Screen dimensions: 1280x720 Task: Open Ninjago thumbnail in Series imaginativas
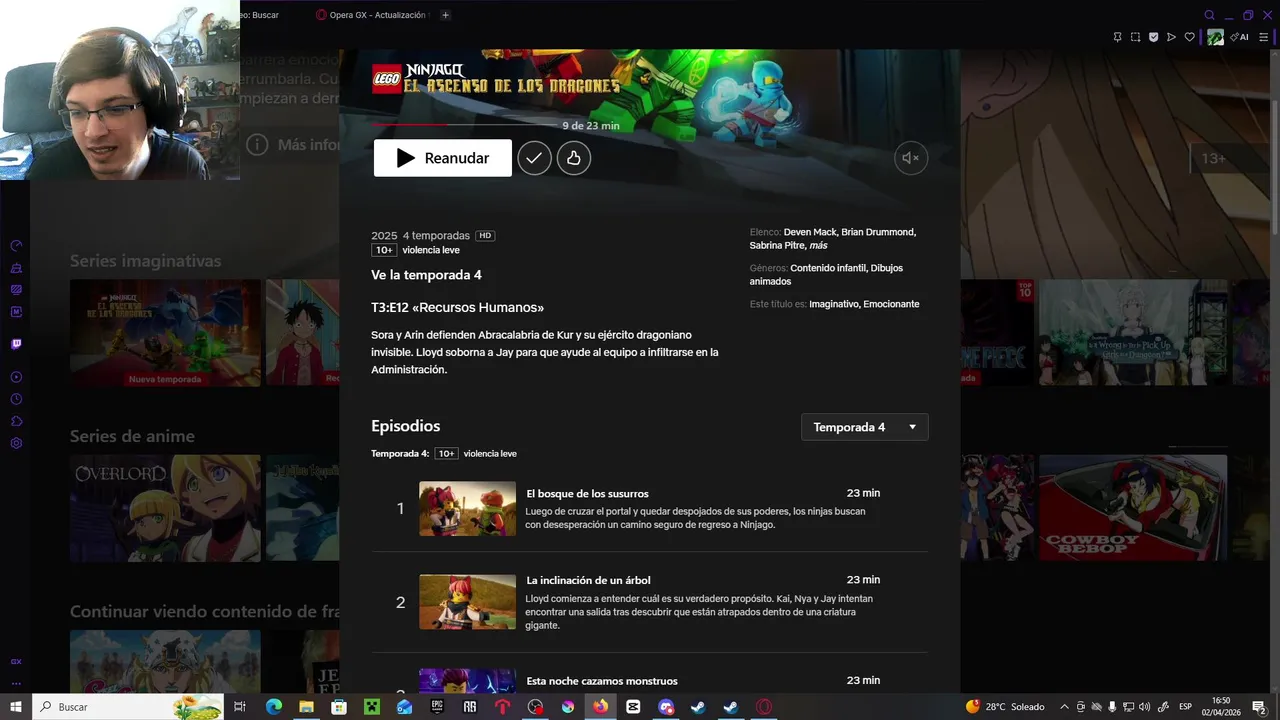(x=165, y=333)
